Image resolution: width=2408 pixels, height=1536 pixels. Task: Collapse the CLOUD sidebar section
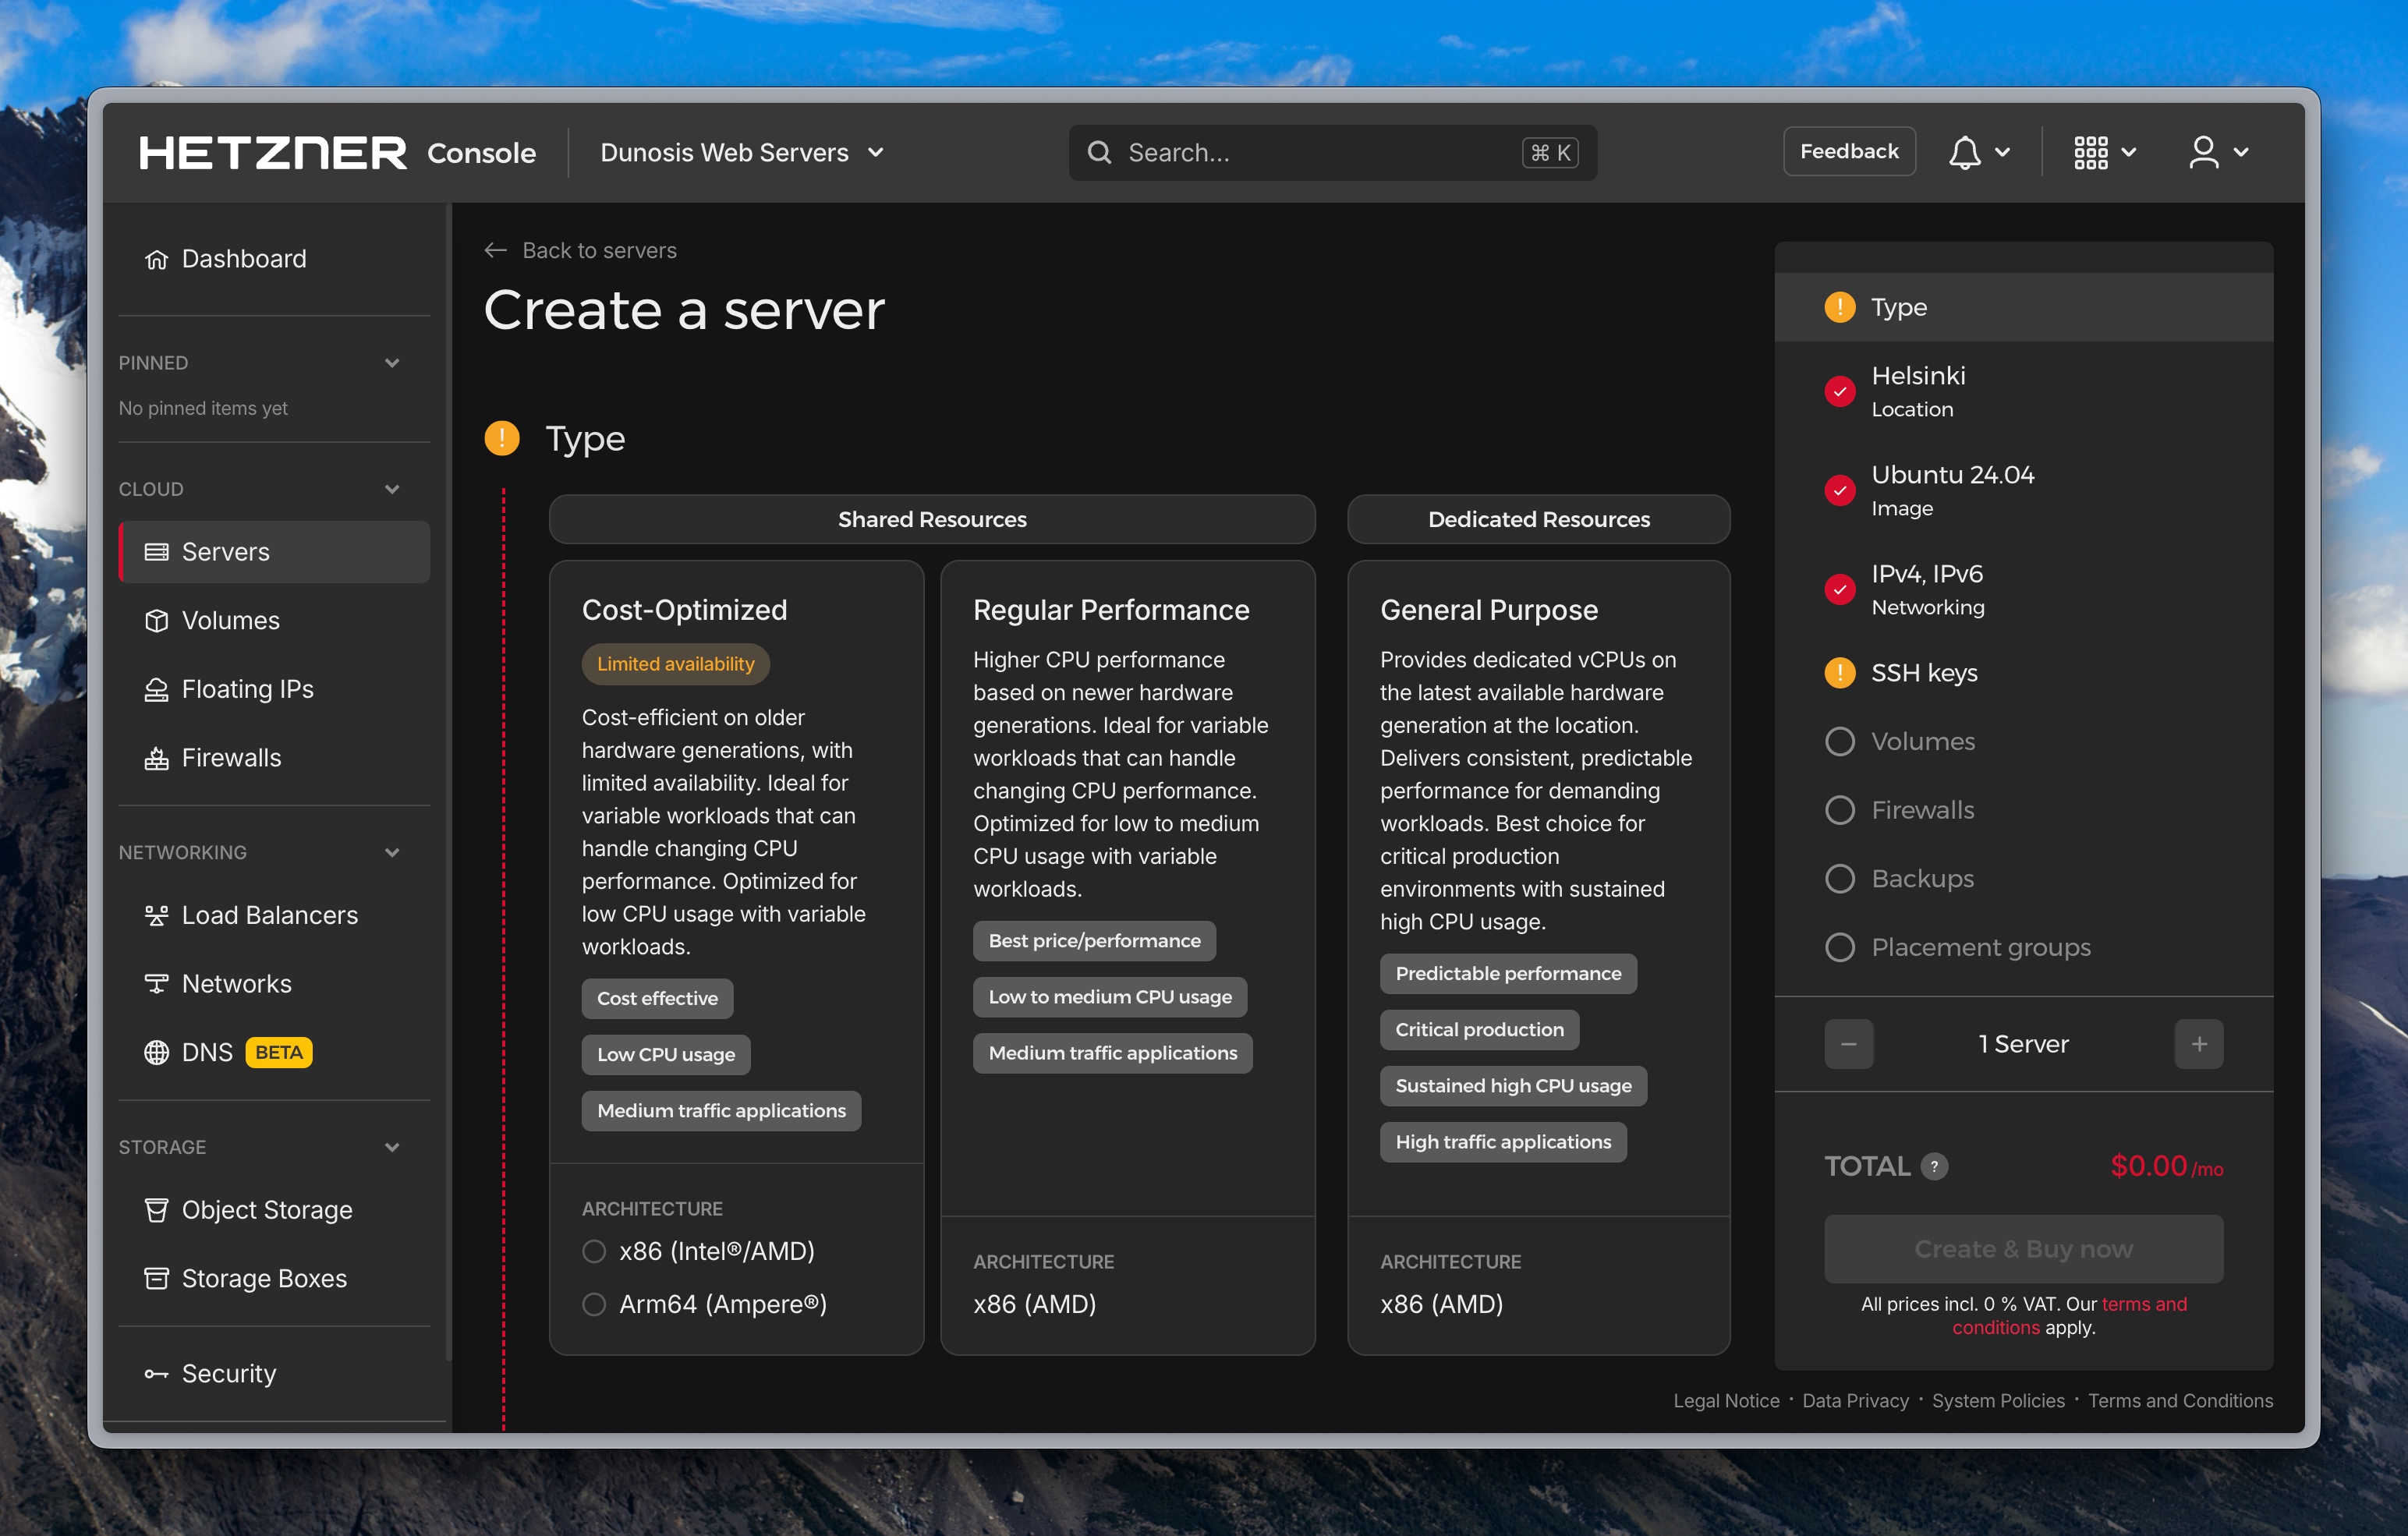coord(392,488)
